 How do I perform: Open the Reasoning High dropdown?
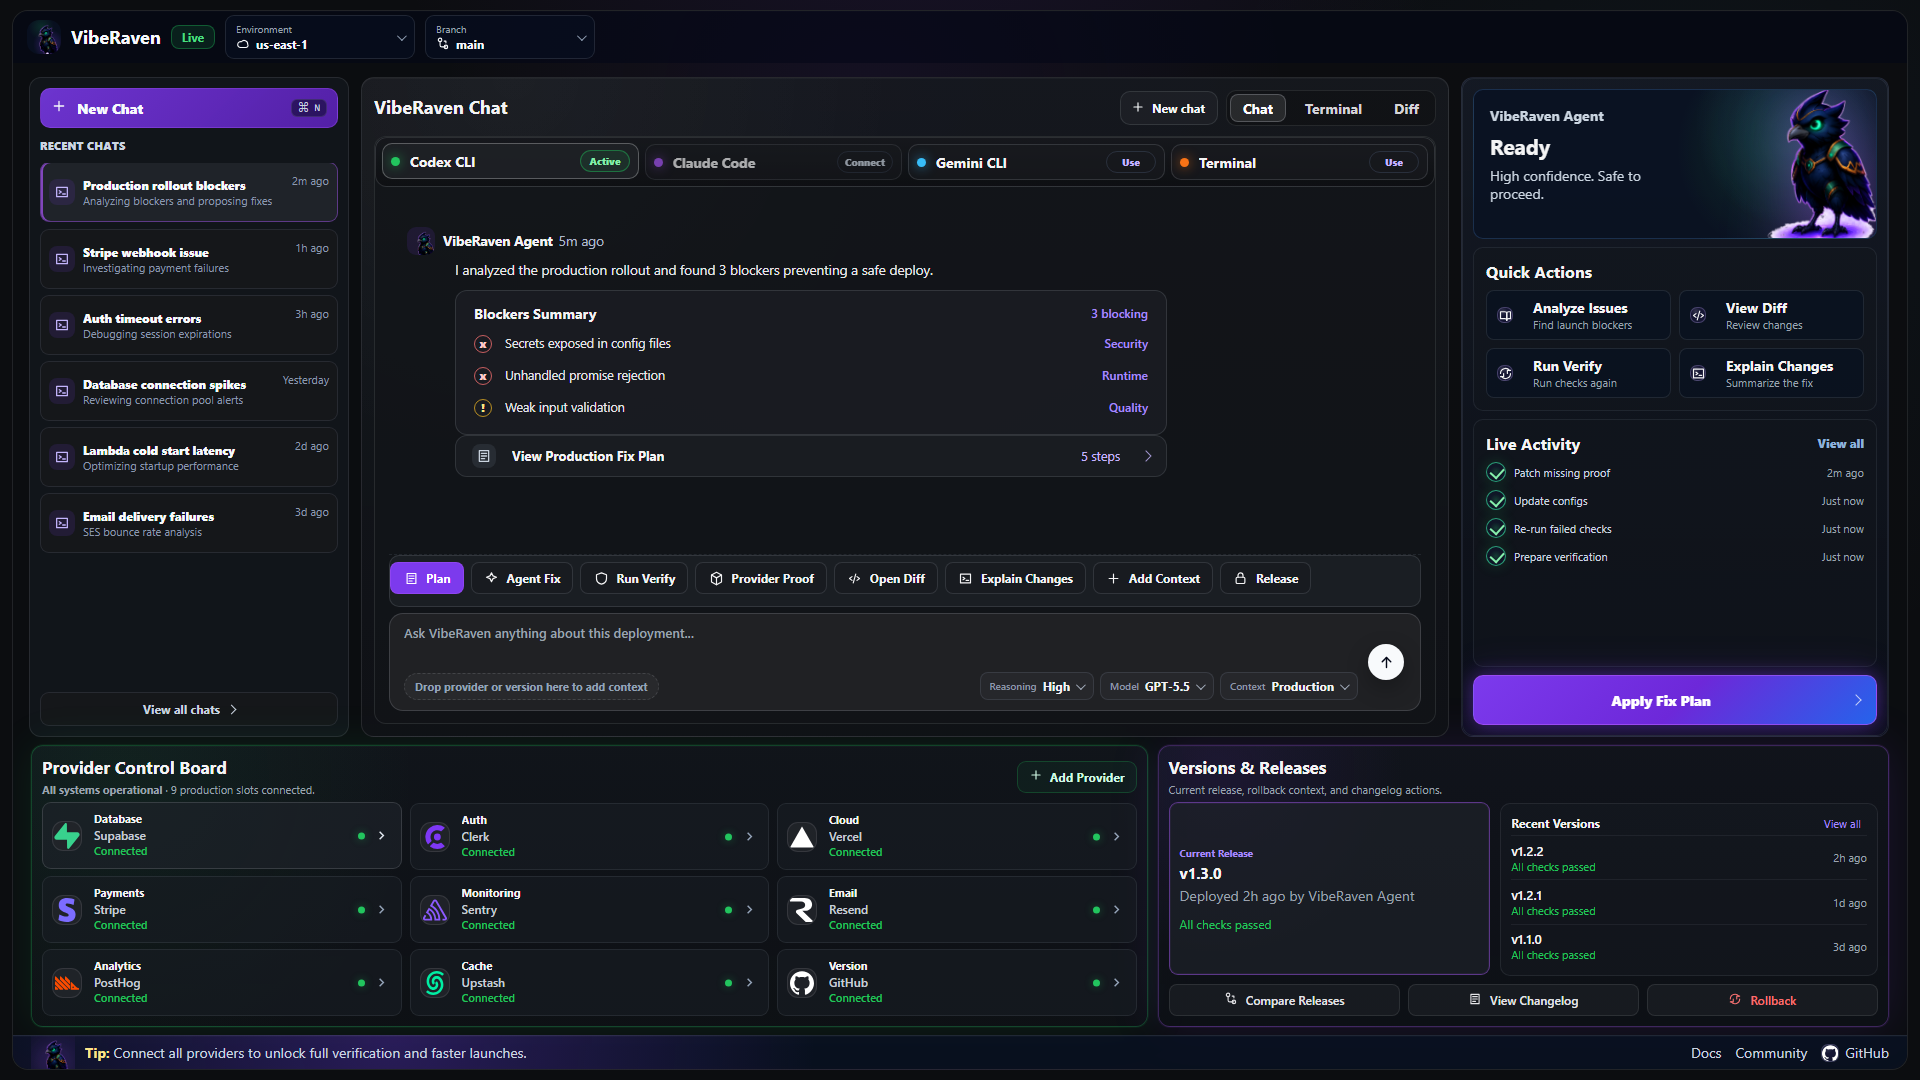1037,687
